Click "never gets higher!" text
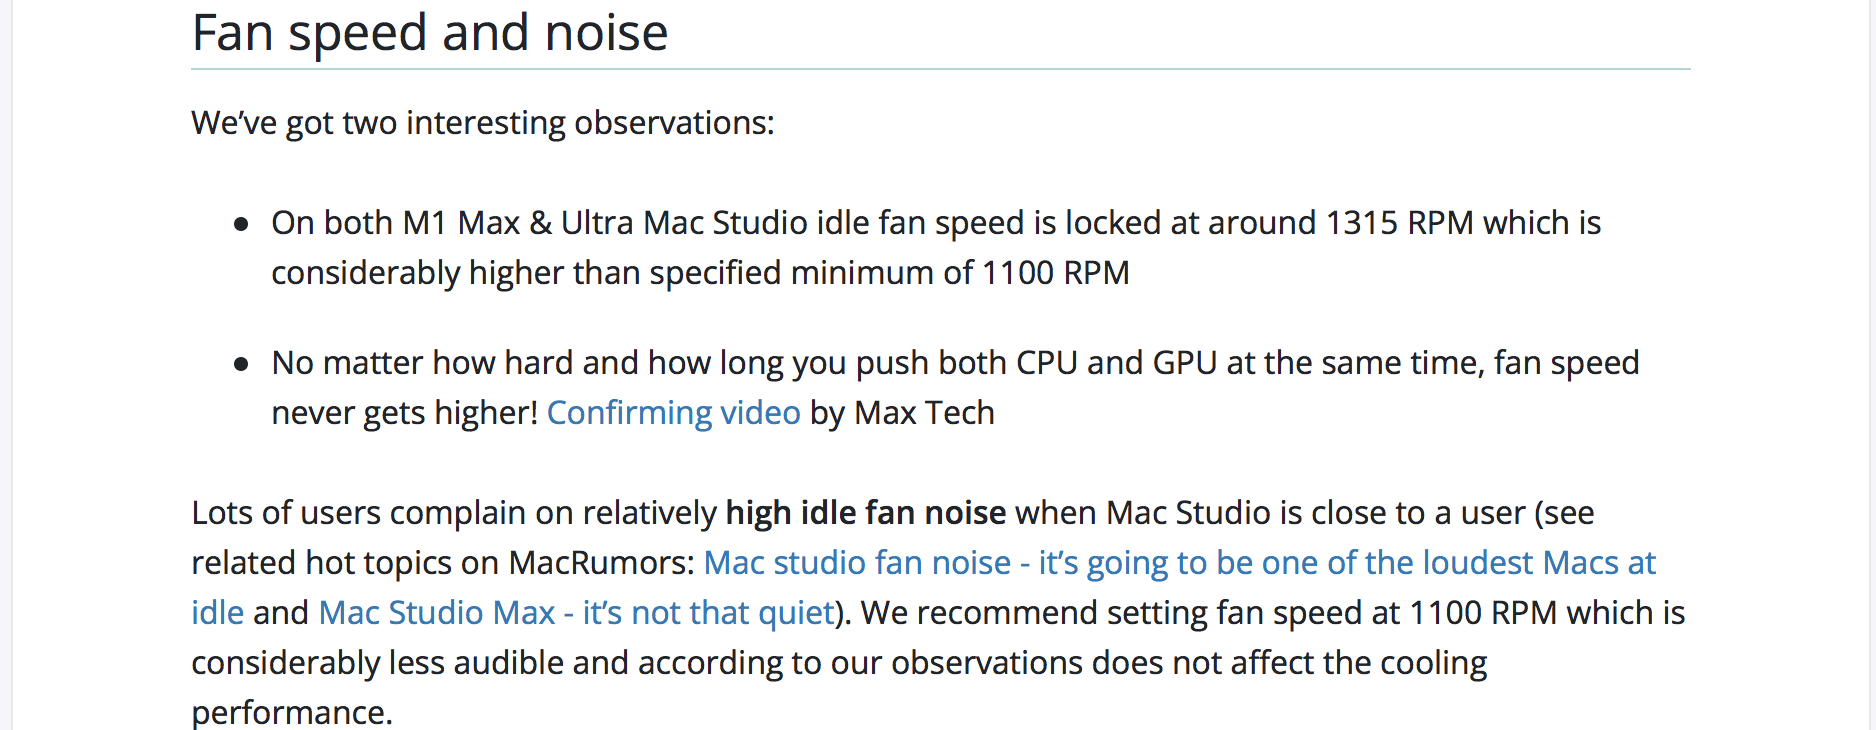Screen dimensions: 1876x730 405,413
